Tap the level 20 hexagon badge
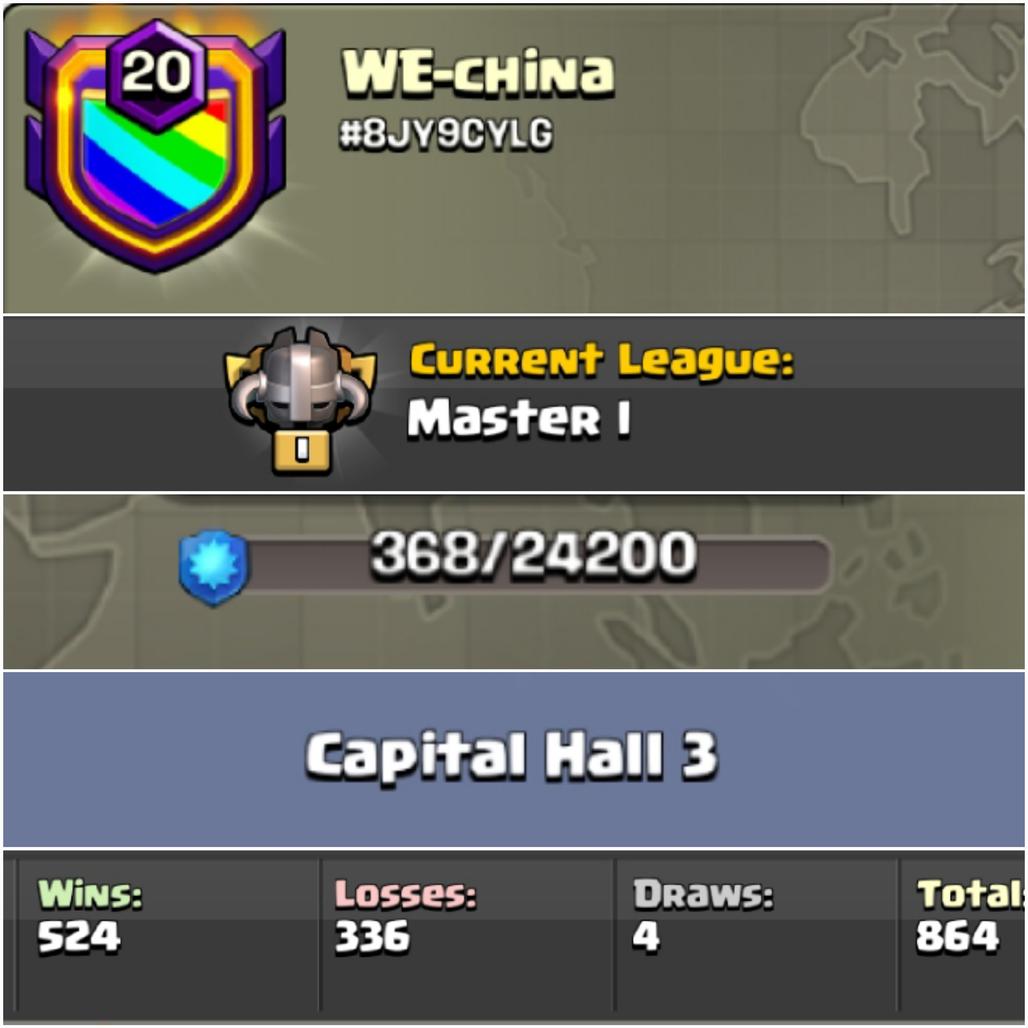Screen dimensions: 1028x1028 click(x=156, y=73)
